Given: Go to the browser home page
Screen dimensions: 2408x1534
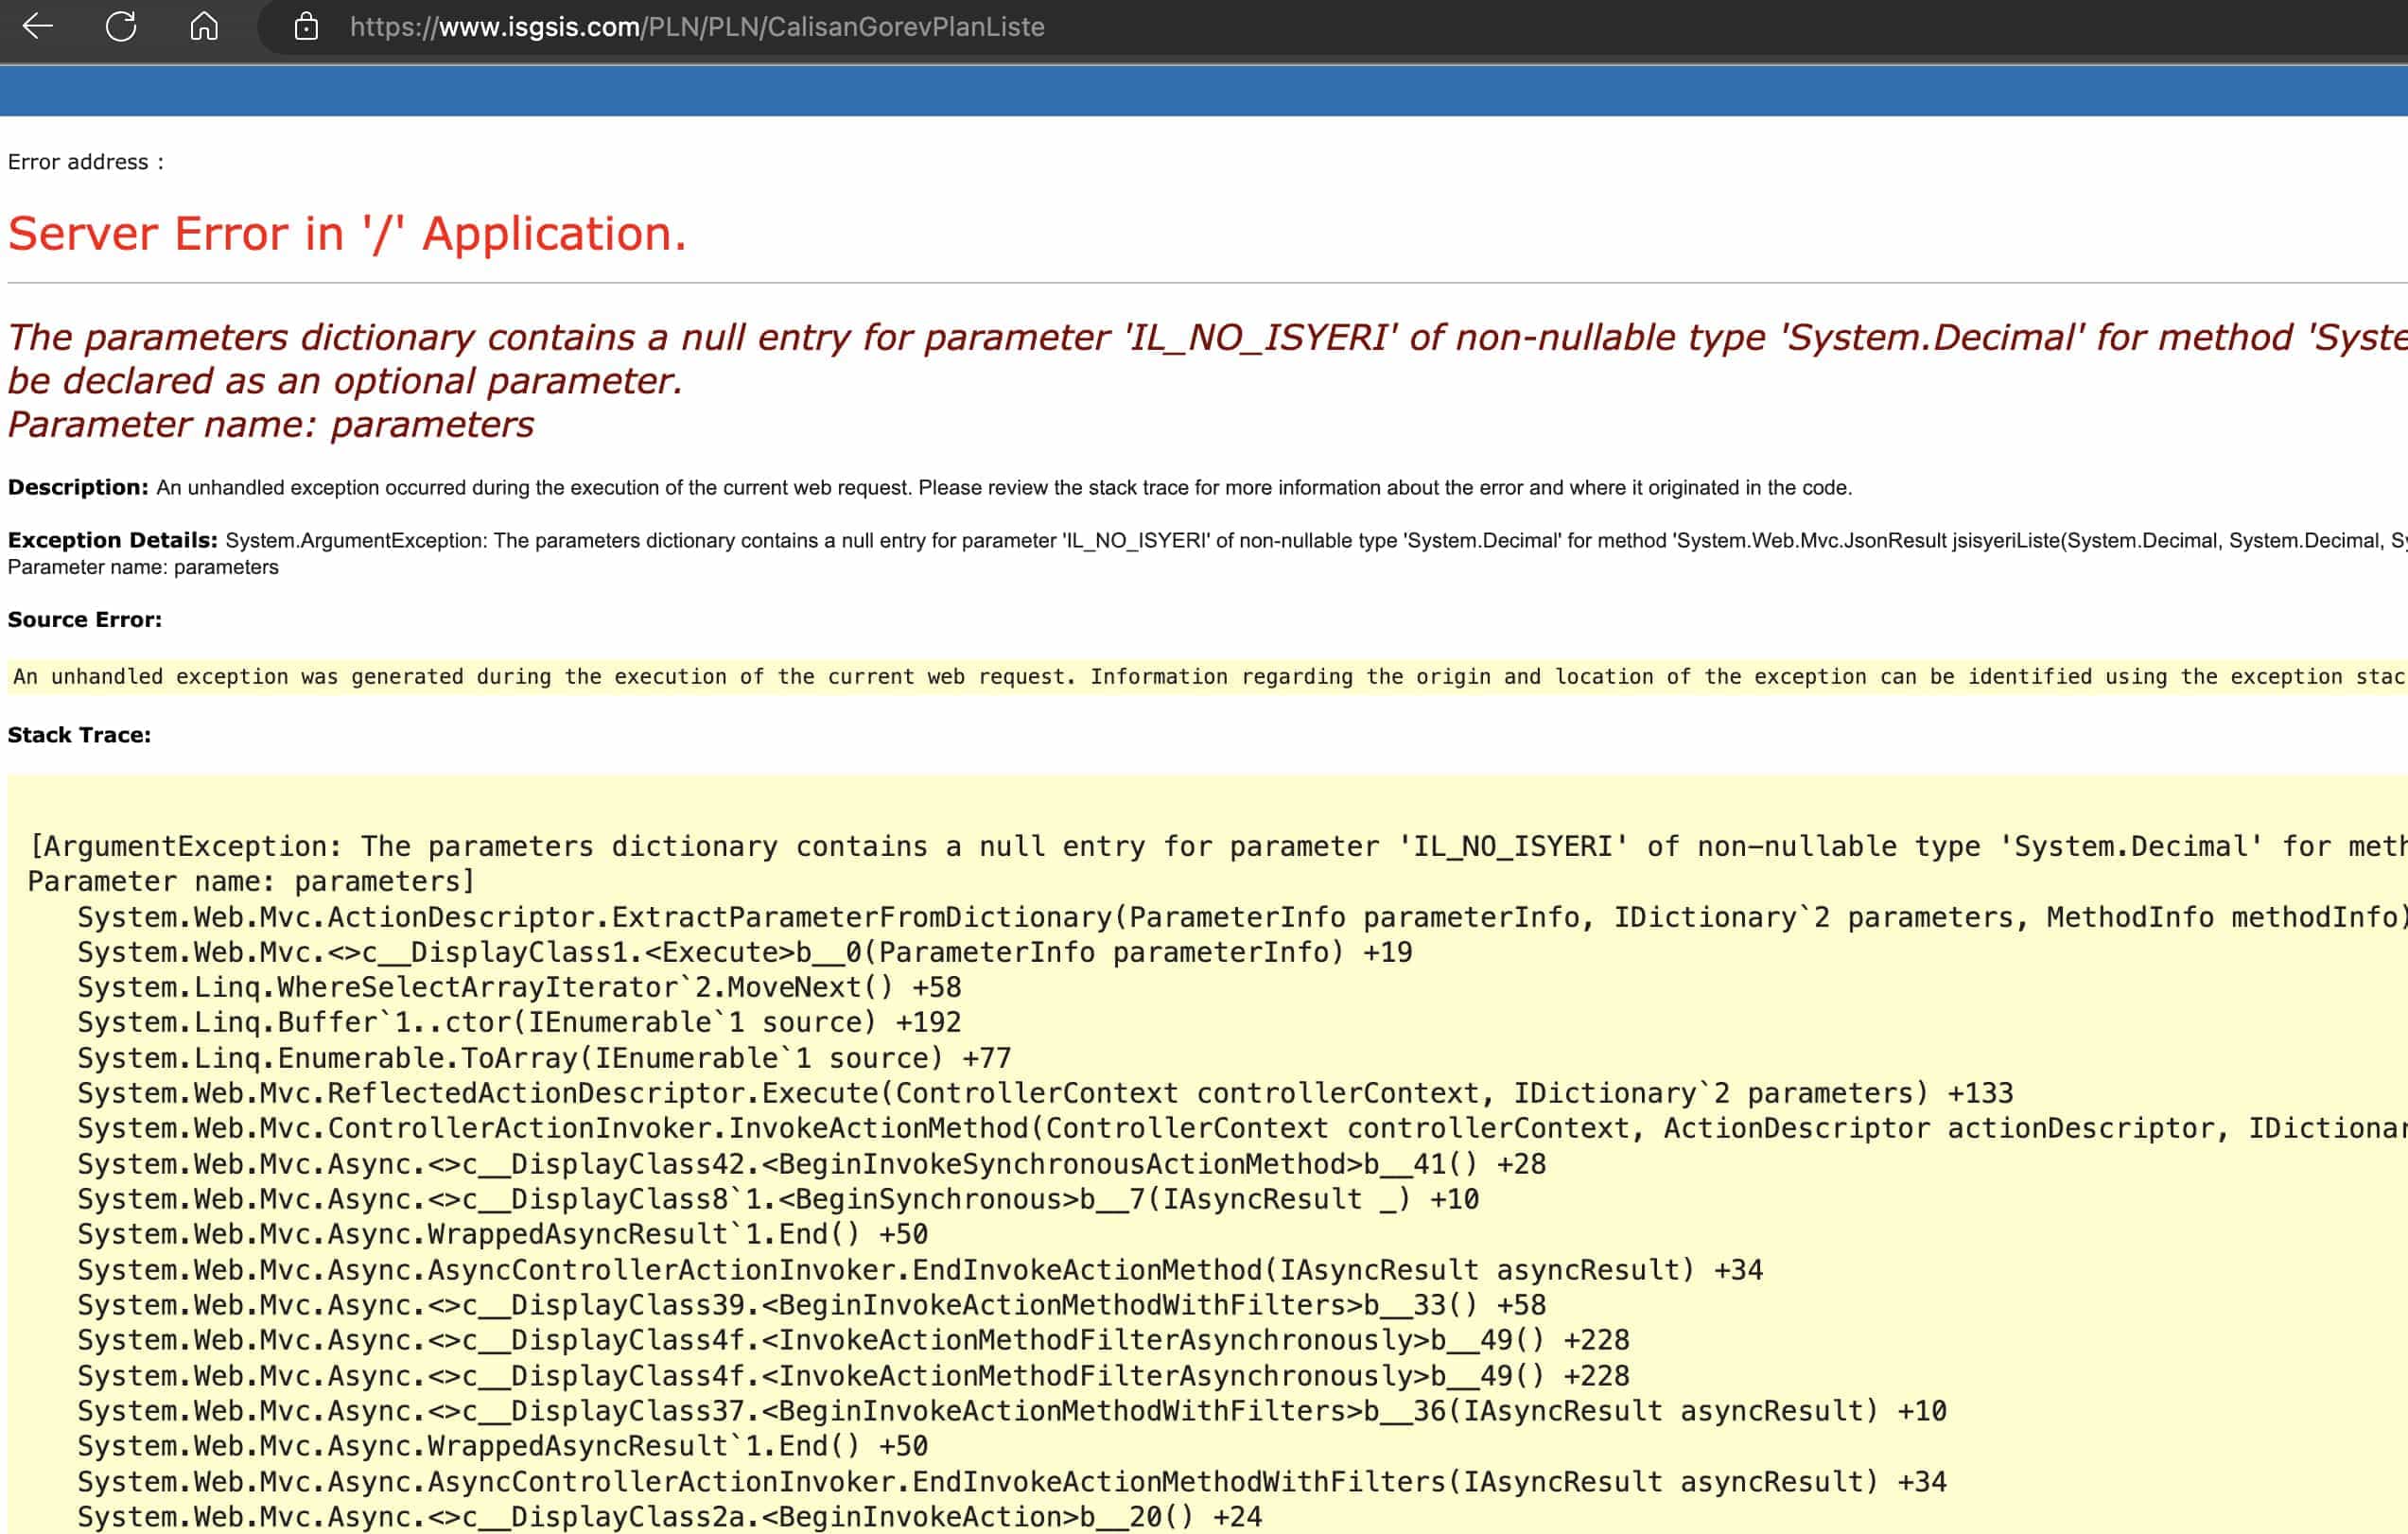Looking at the screenshot, I should (x=204, y=27).
